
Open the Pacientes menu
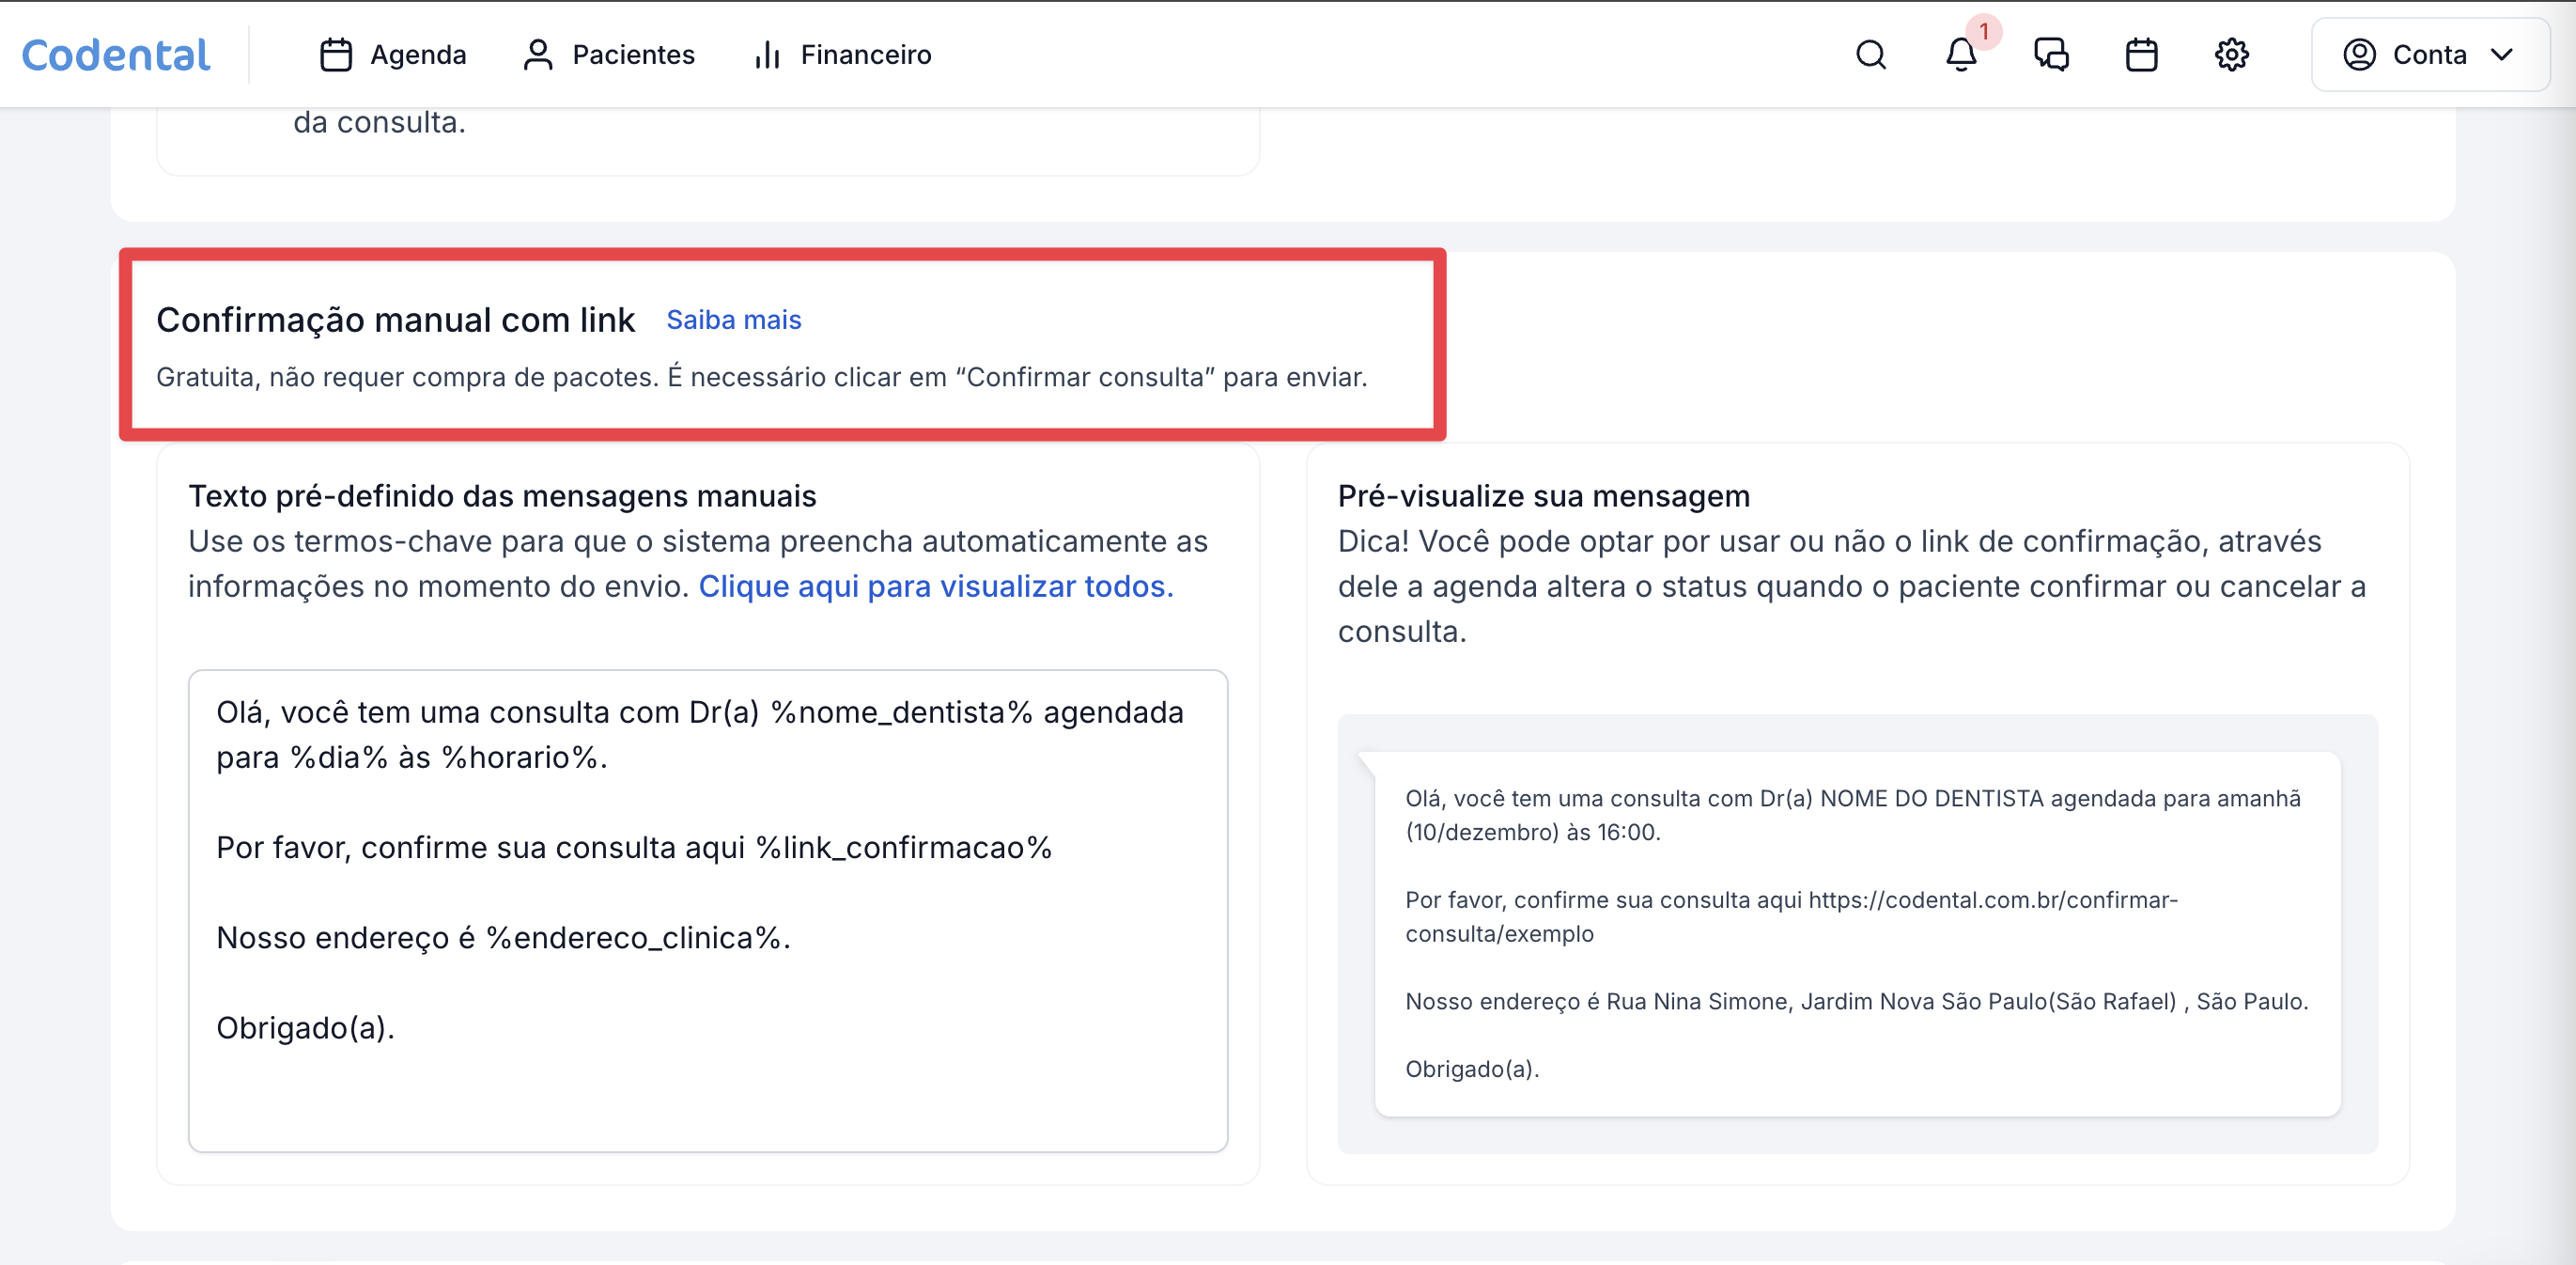(633, 54)
